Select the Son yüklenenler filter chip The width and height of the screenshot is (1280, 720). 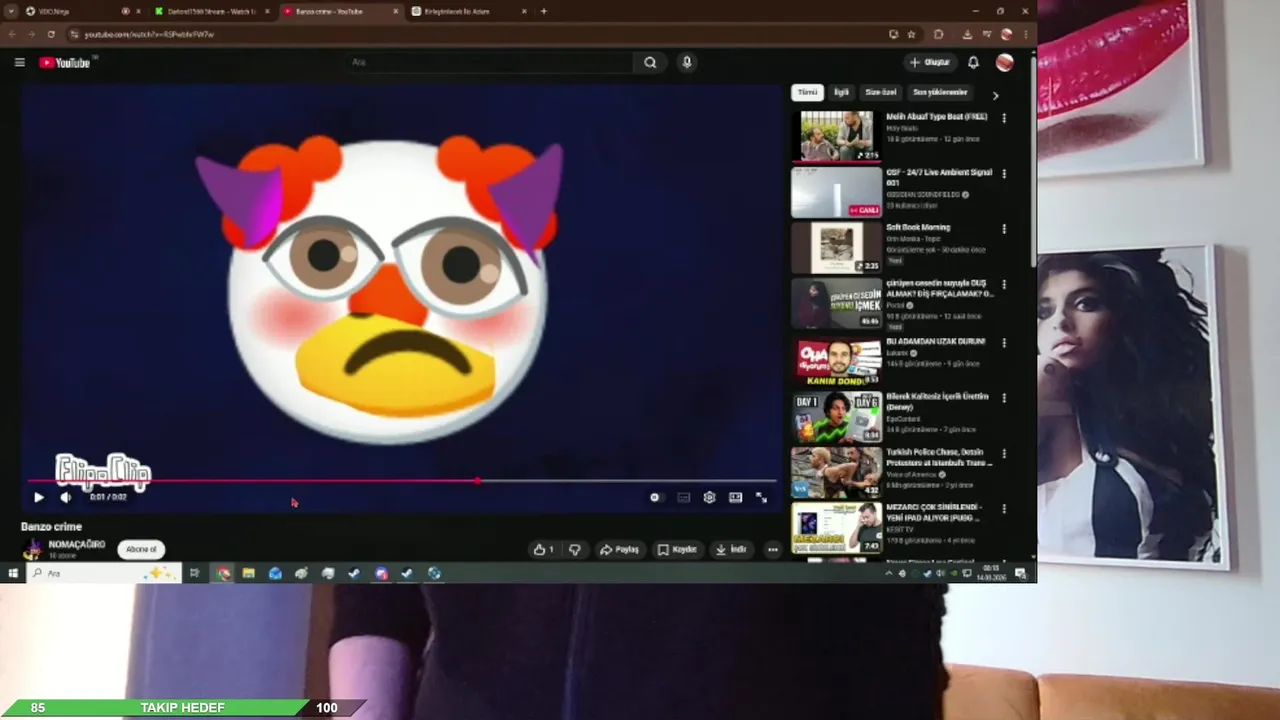coord(940,92)
